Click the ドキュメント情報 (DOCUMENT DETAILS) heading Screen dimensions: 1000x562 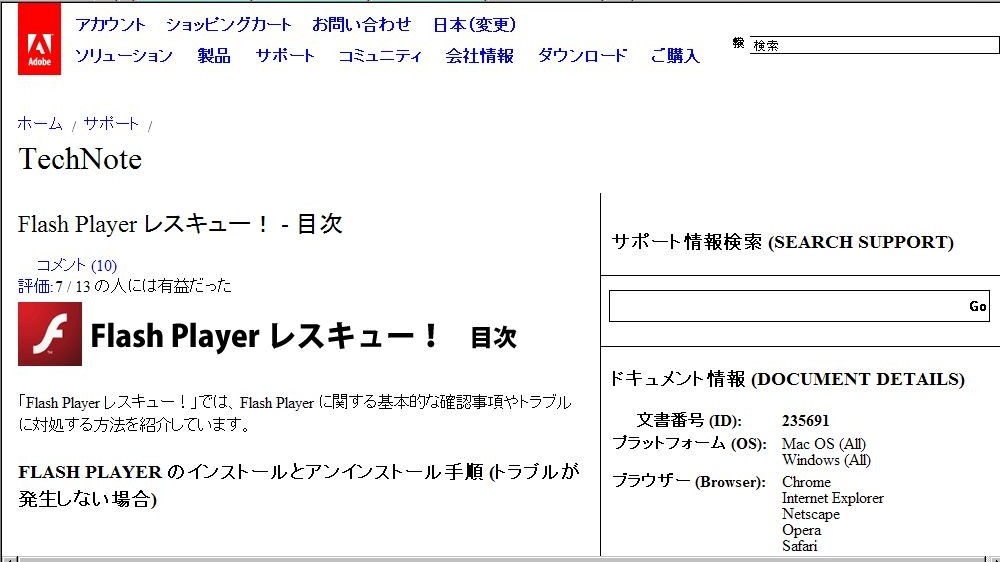click(x=787, y=379)
